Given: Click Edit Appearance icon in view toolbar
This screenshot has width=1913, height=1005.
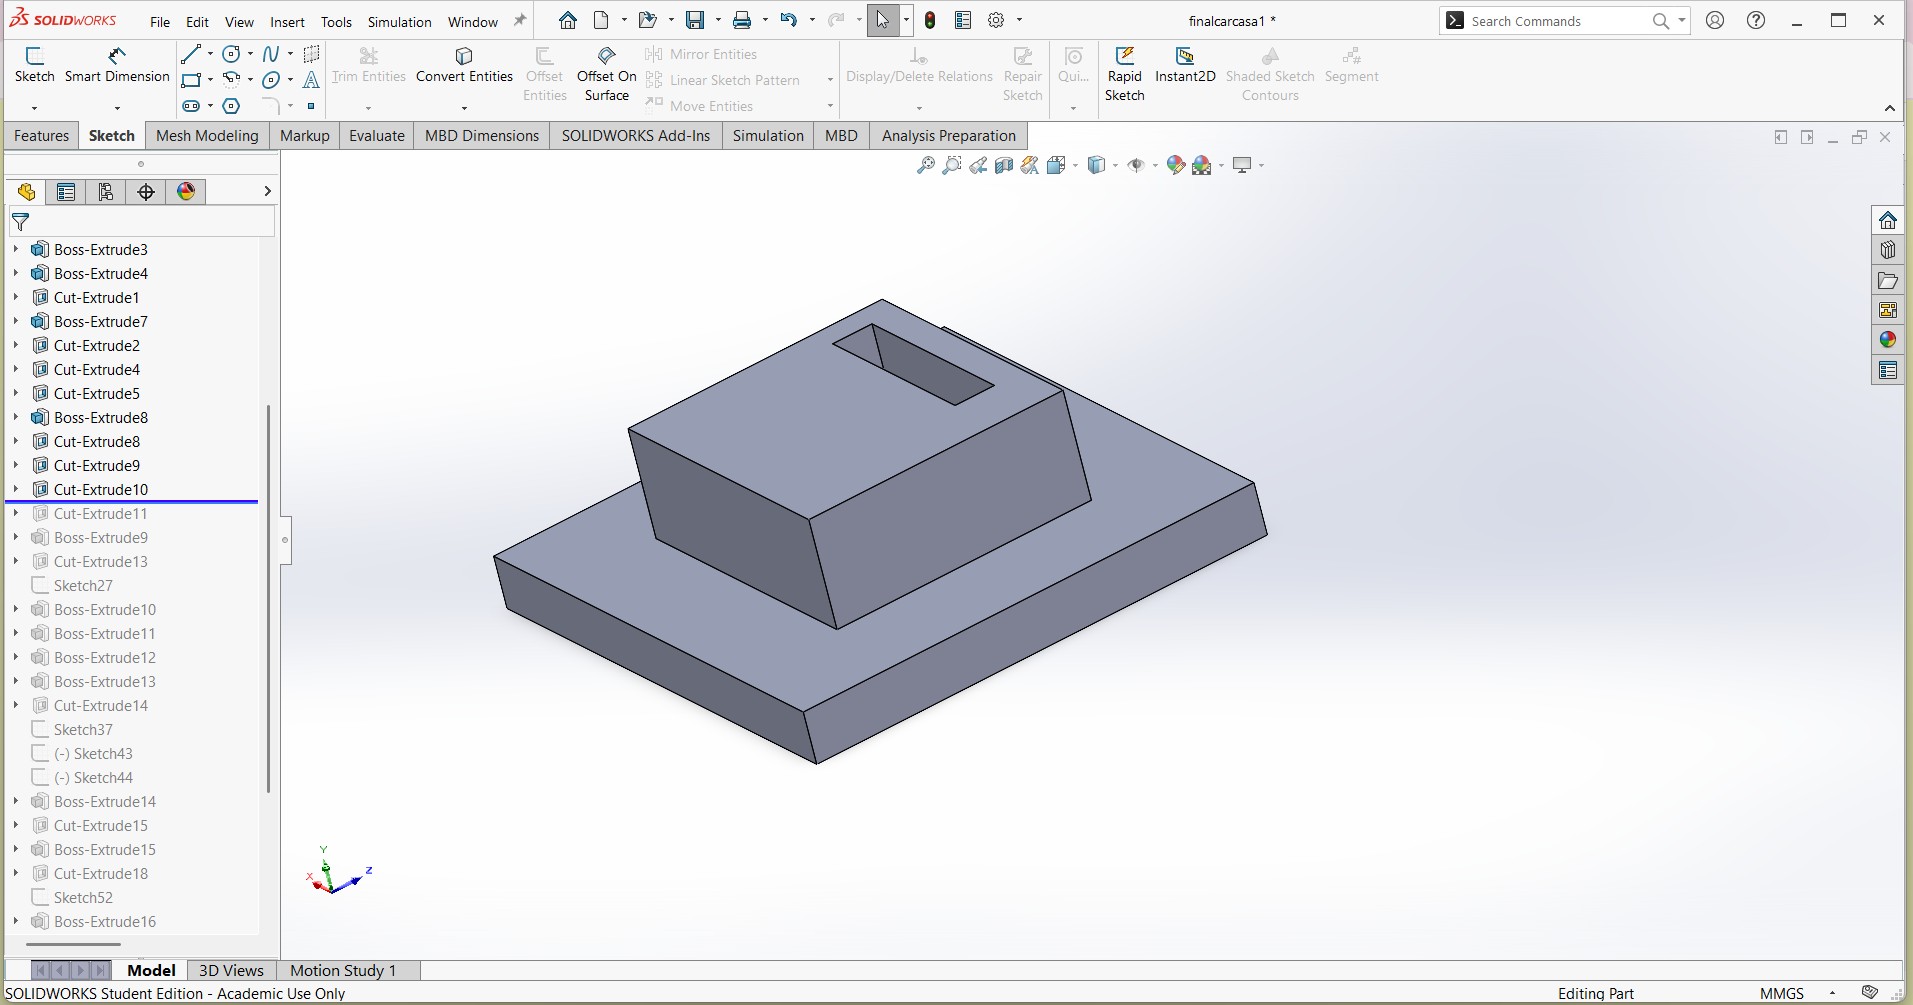Looking at the screenshot, I should (1176, 165).
